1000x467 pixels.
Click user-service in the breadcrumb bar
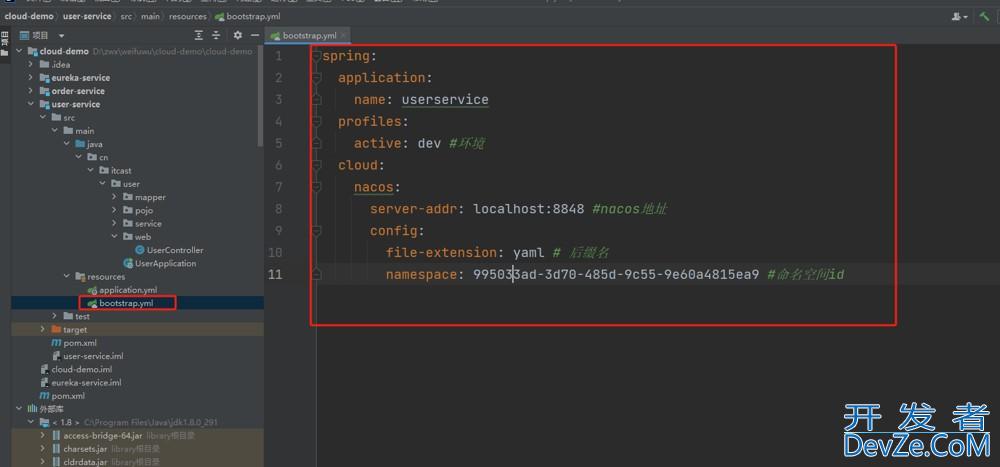click(x=87, y=17)
